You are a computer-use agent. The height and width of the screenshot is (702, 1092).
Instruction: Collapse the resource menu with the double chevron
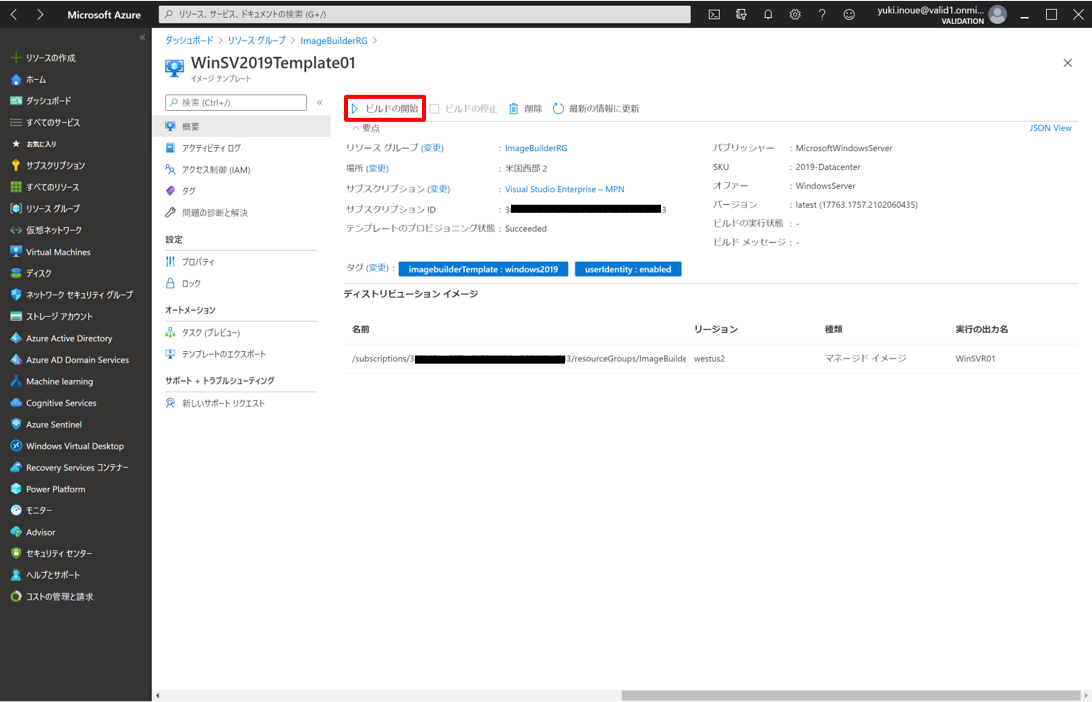pos(320,102)
